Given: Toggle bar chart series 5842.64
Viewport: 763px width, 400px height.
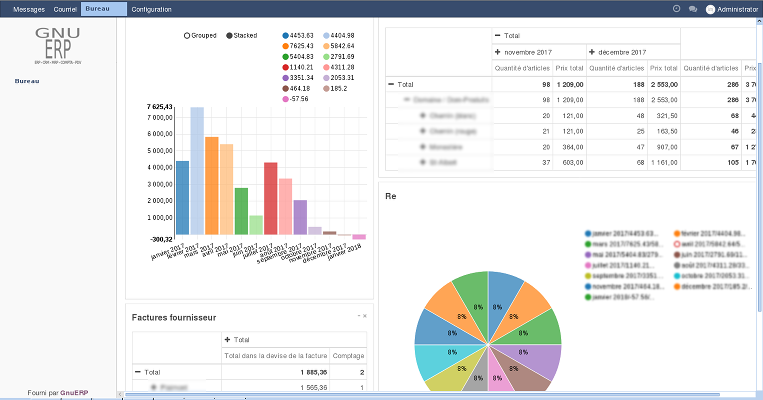Looking at the screenshot, I should click(x=339, y=46).
